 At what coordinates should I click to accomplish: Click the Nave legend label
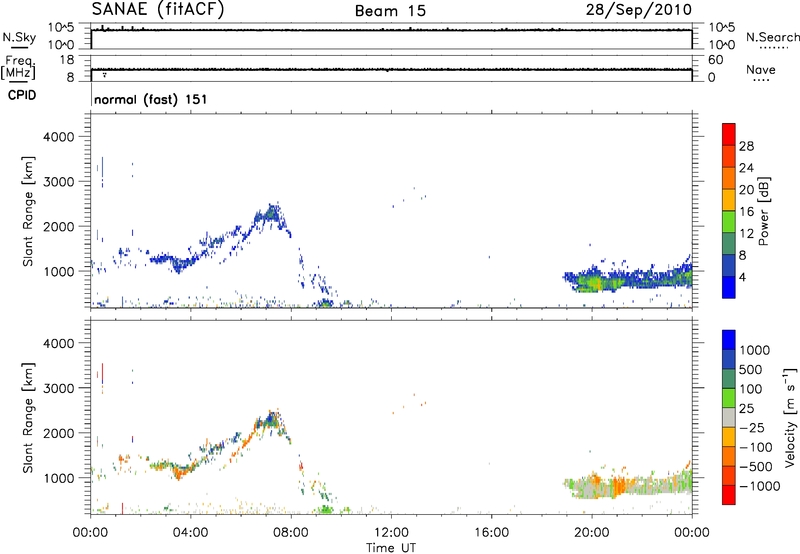click(x=761, y=70)
